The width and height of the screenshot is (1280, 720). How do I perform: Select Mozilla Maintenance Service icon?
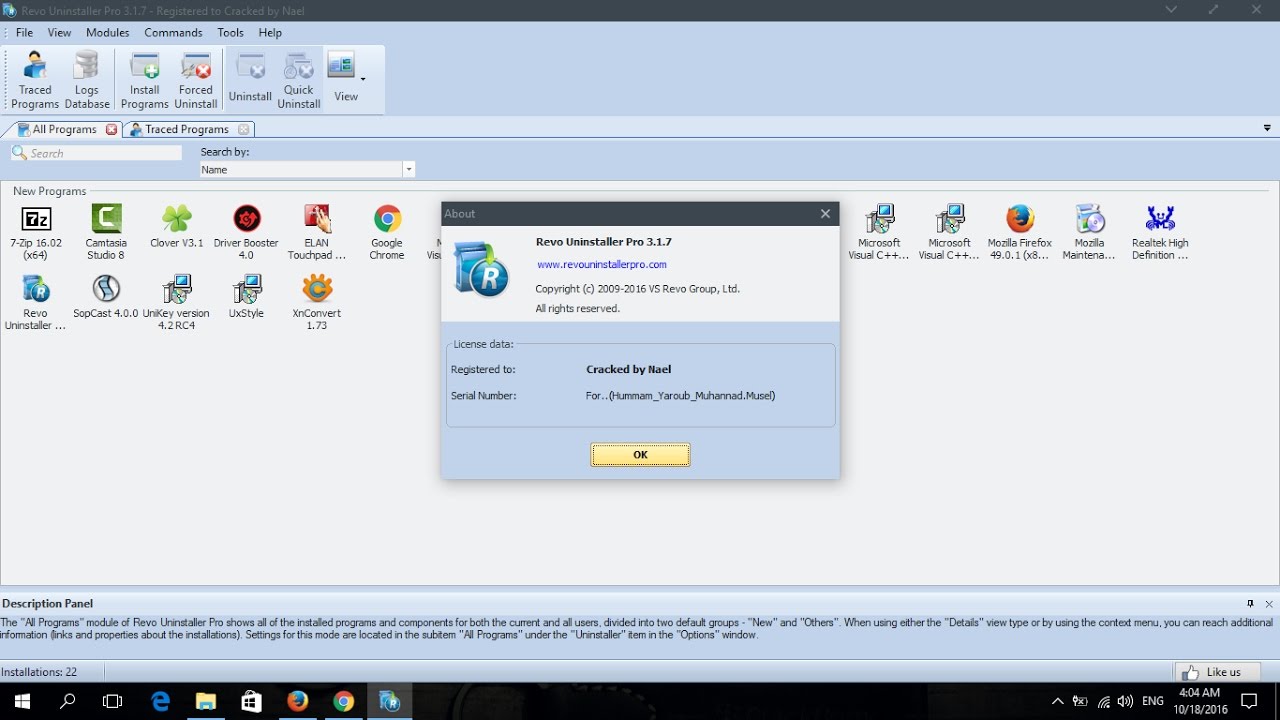point(1089,233)
